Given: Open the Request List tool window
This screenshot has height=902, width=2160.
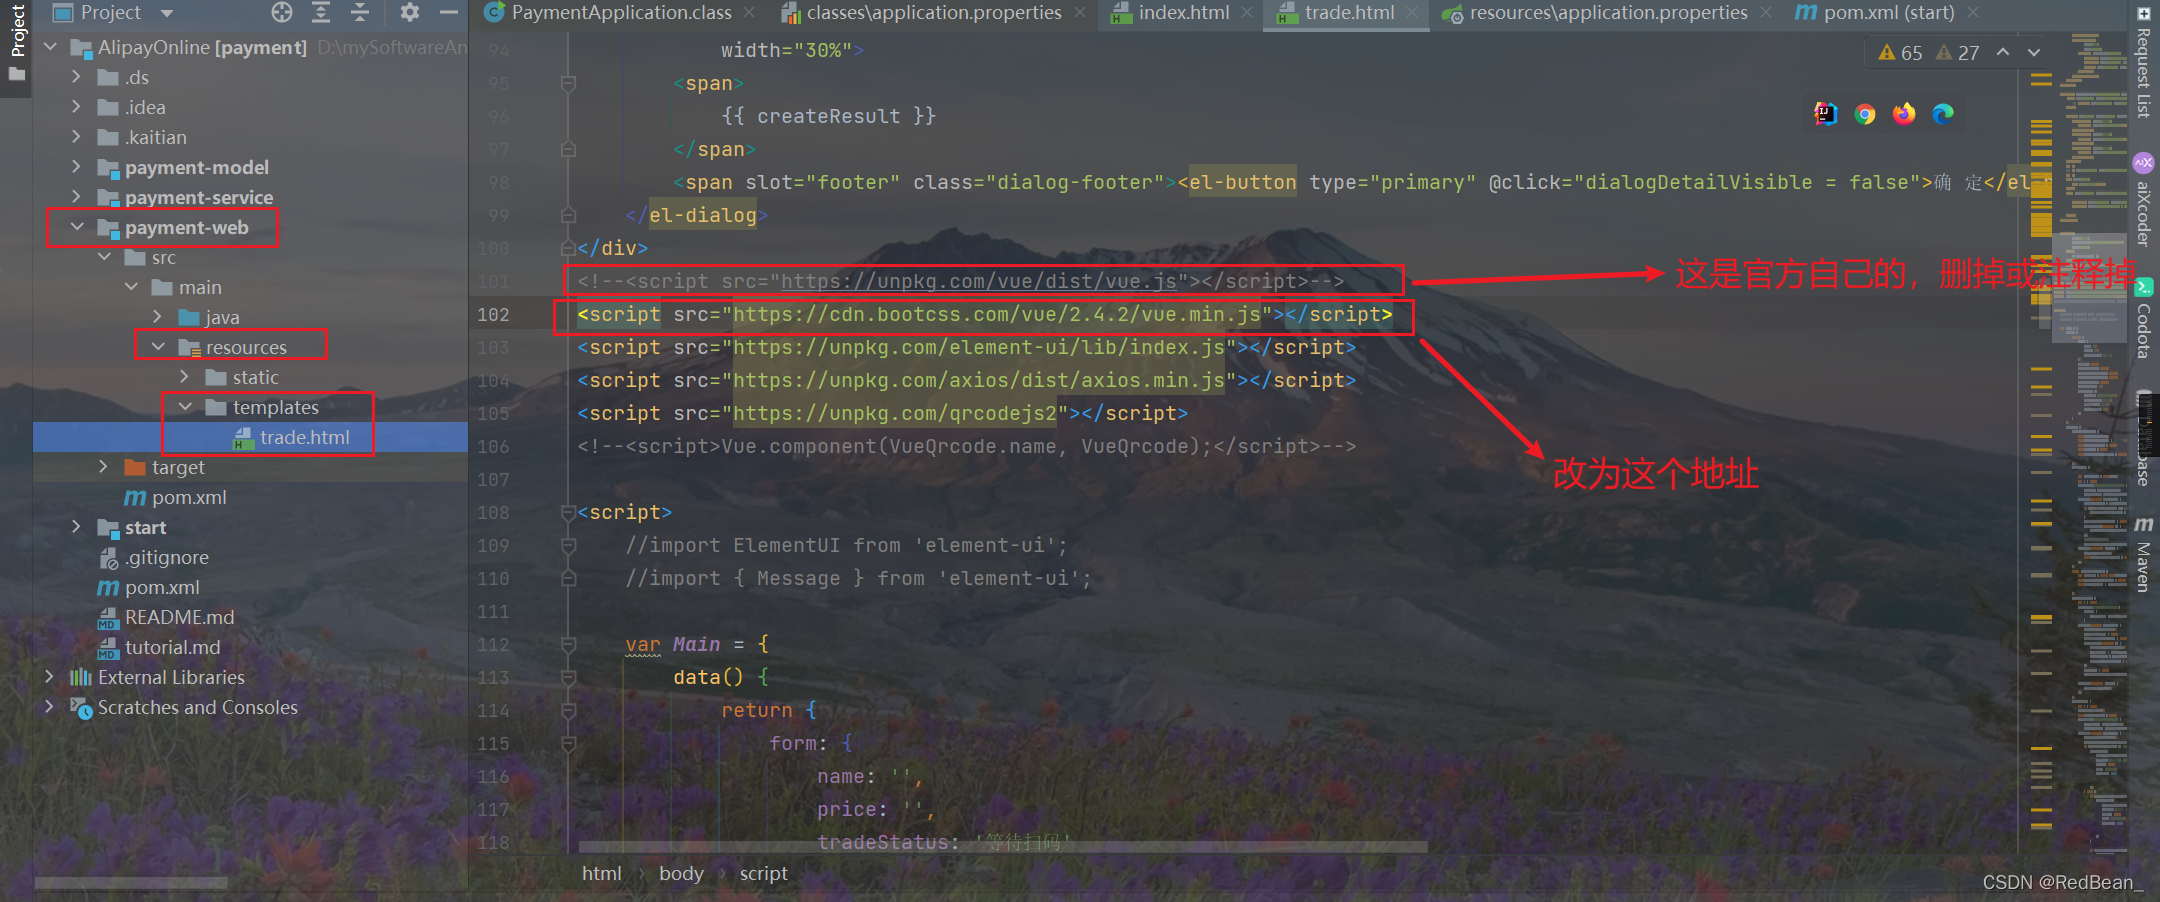Looking at the screenshot, I should tap(2143, 64).
